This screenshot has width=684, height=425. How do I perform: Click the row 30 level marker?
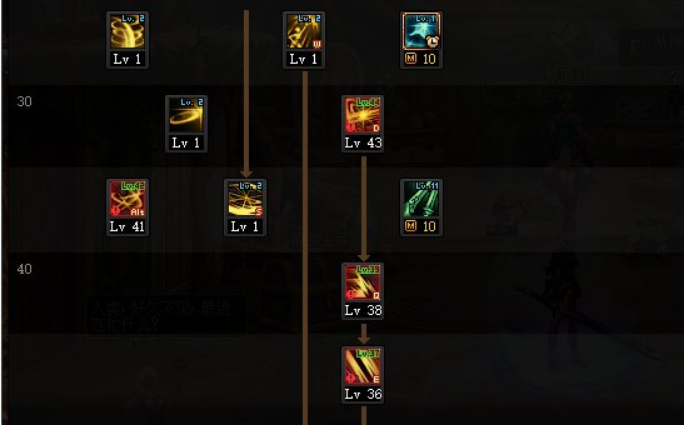24,102
